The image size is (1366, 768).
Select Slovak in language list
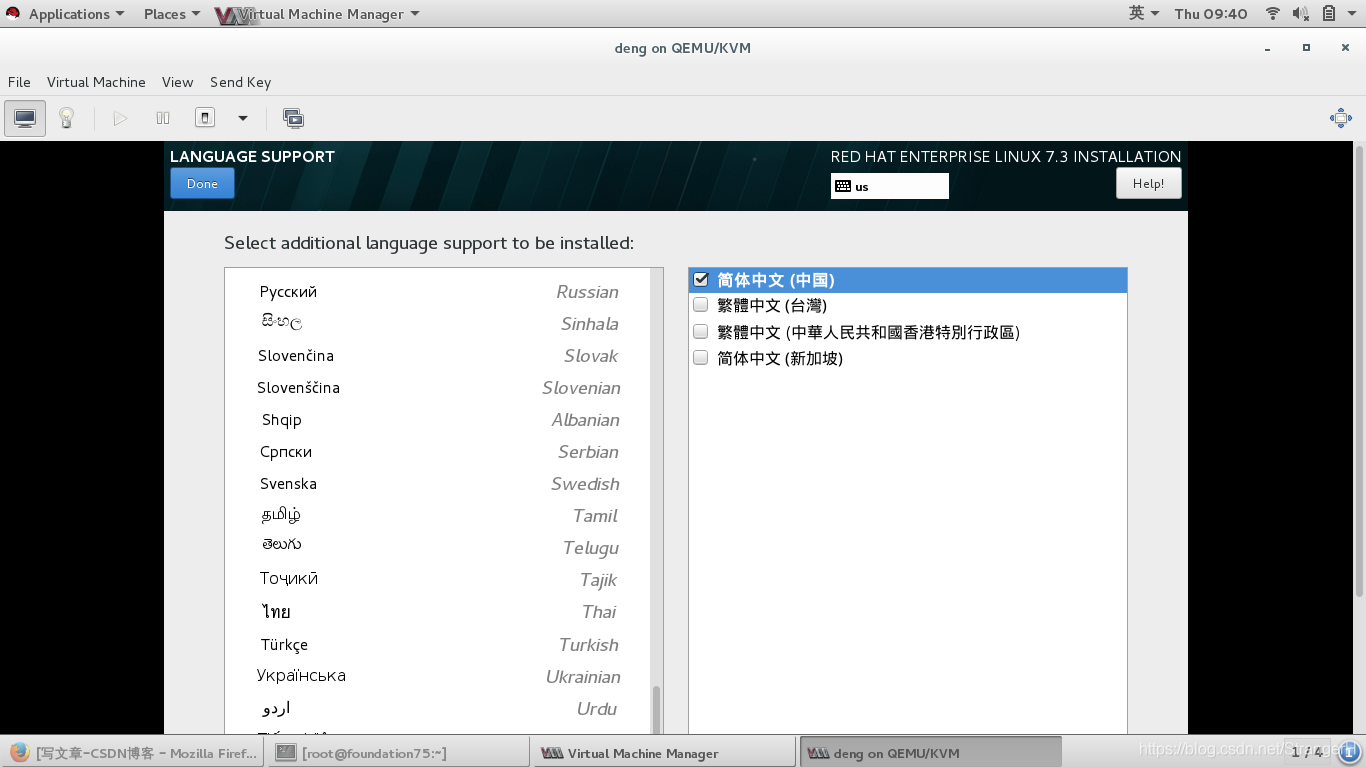pos(438,356)
